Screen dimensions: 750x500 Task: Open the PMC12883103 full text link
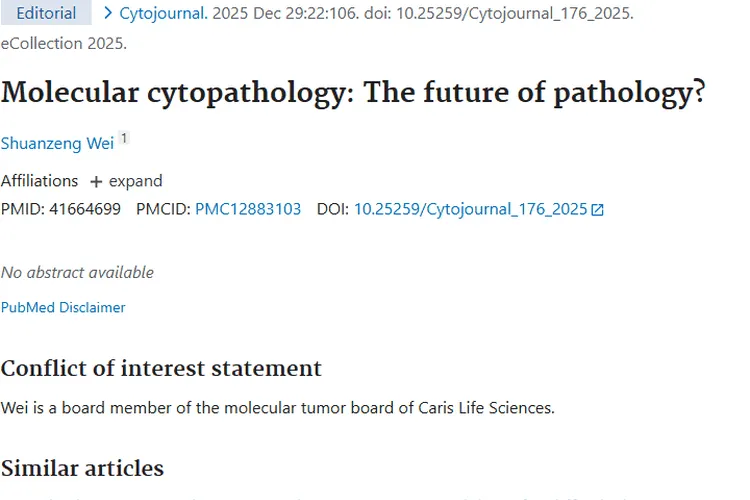[x=248, y=209]
